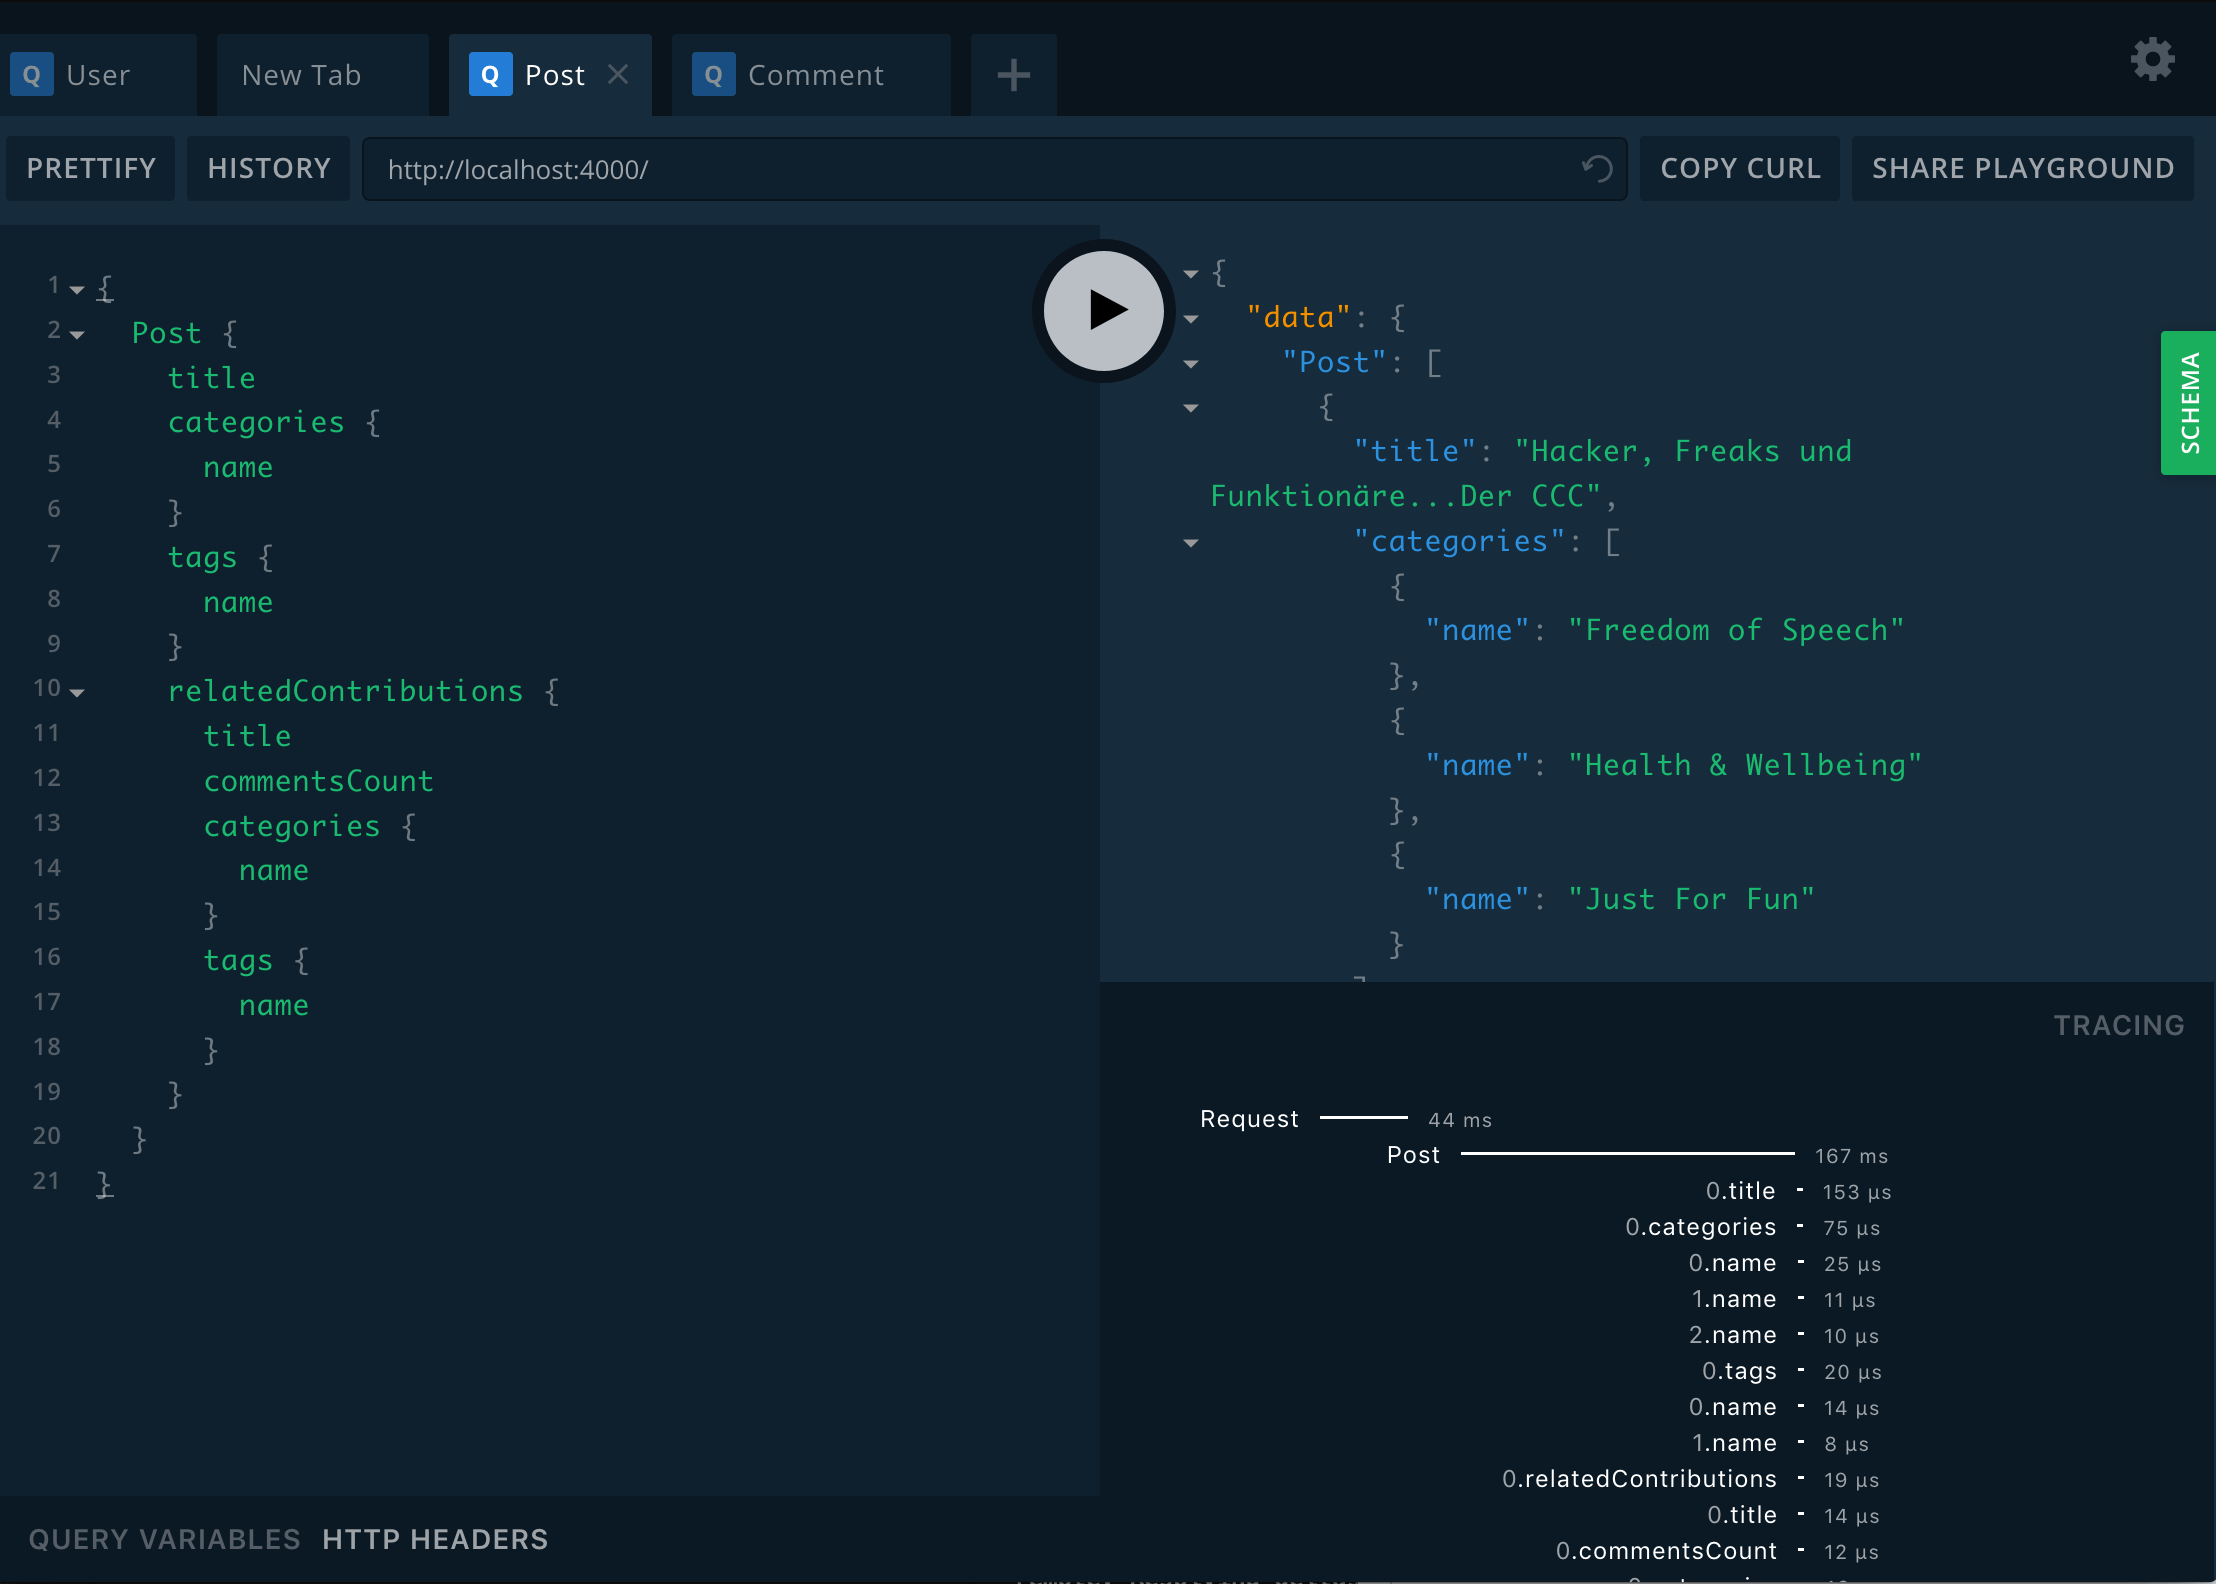The height and width of the screenshot is (1584, 2216).
Task: Click the settings gear icon top right
Action: point(2154,62)
